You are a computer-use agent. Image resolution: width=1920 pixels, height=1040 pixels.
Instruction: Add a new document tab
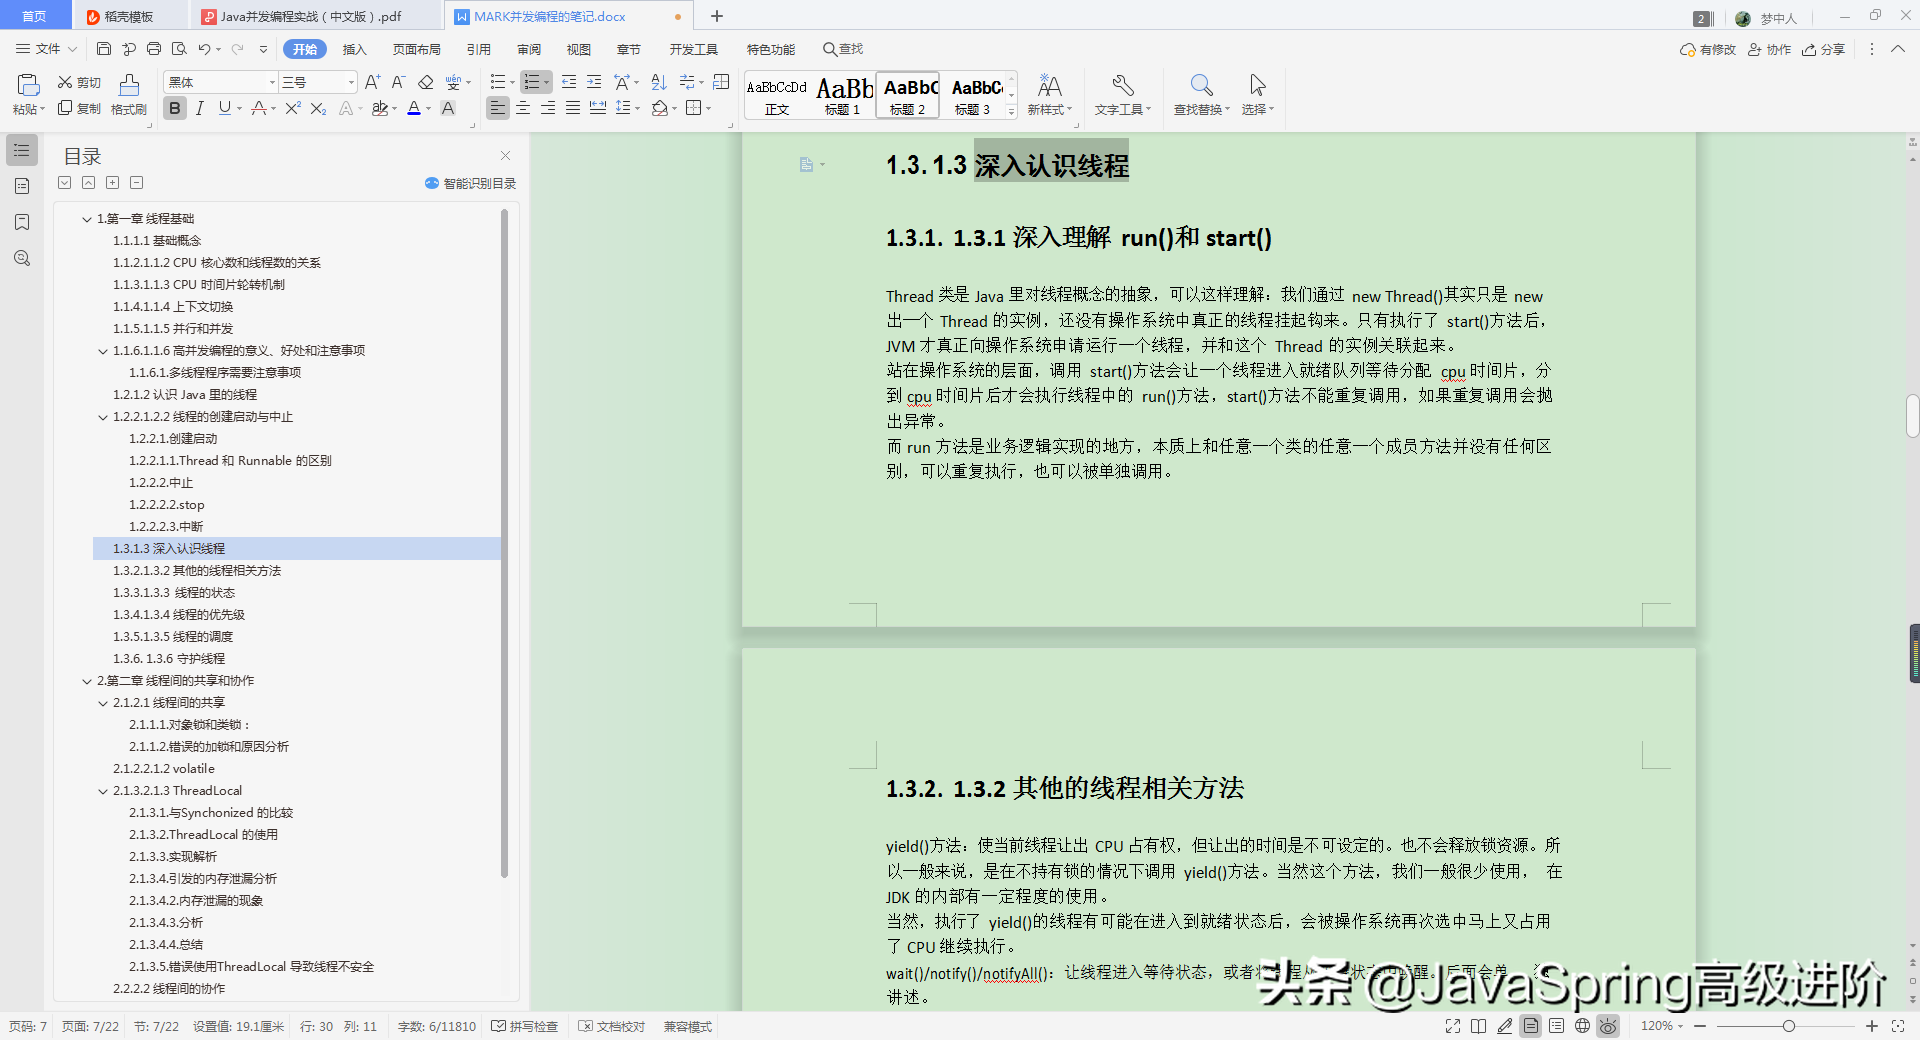pyautogui.click(x=717, y=16)
